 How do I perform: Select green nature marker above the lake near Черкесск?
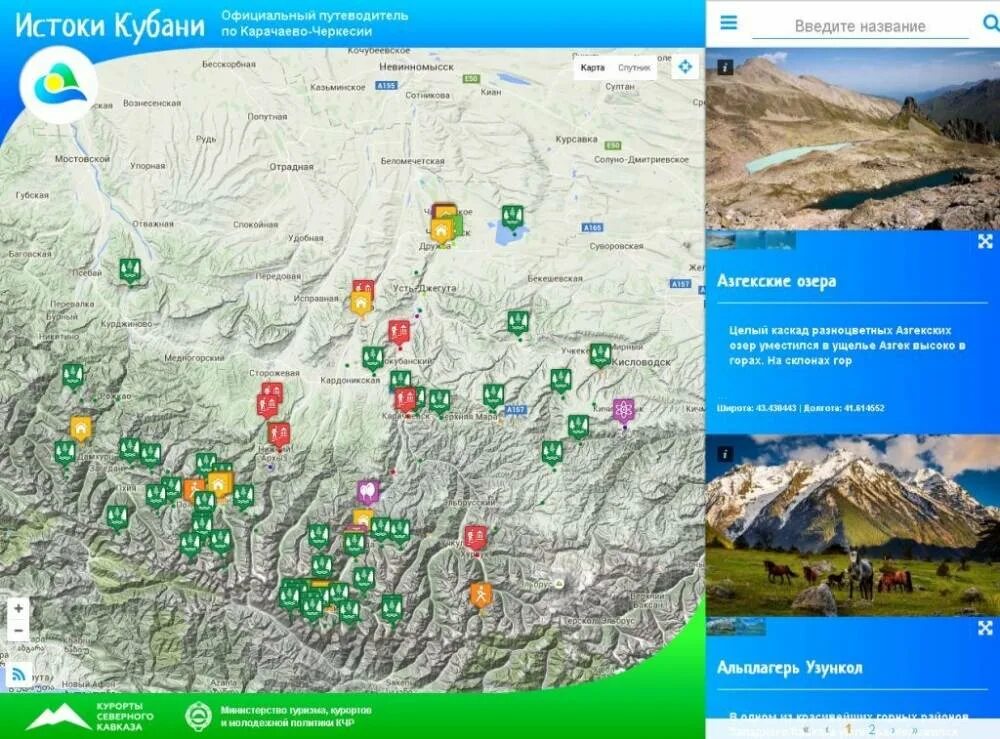point(512,219)
